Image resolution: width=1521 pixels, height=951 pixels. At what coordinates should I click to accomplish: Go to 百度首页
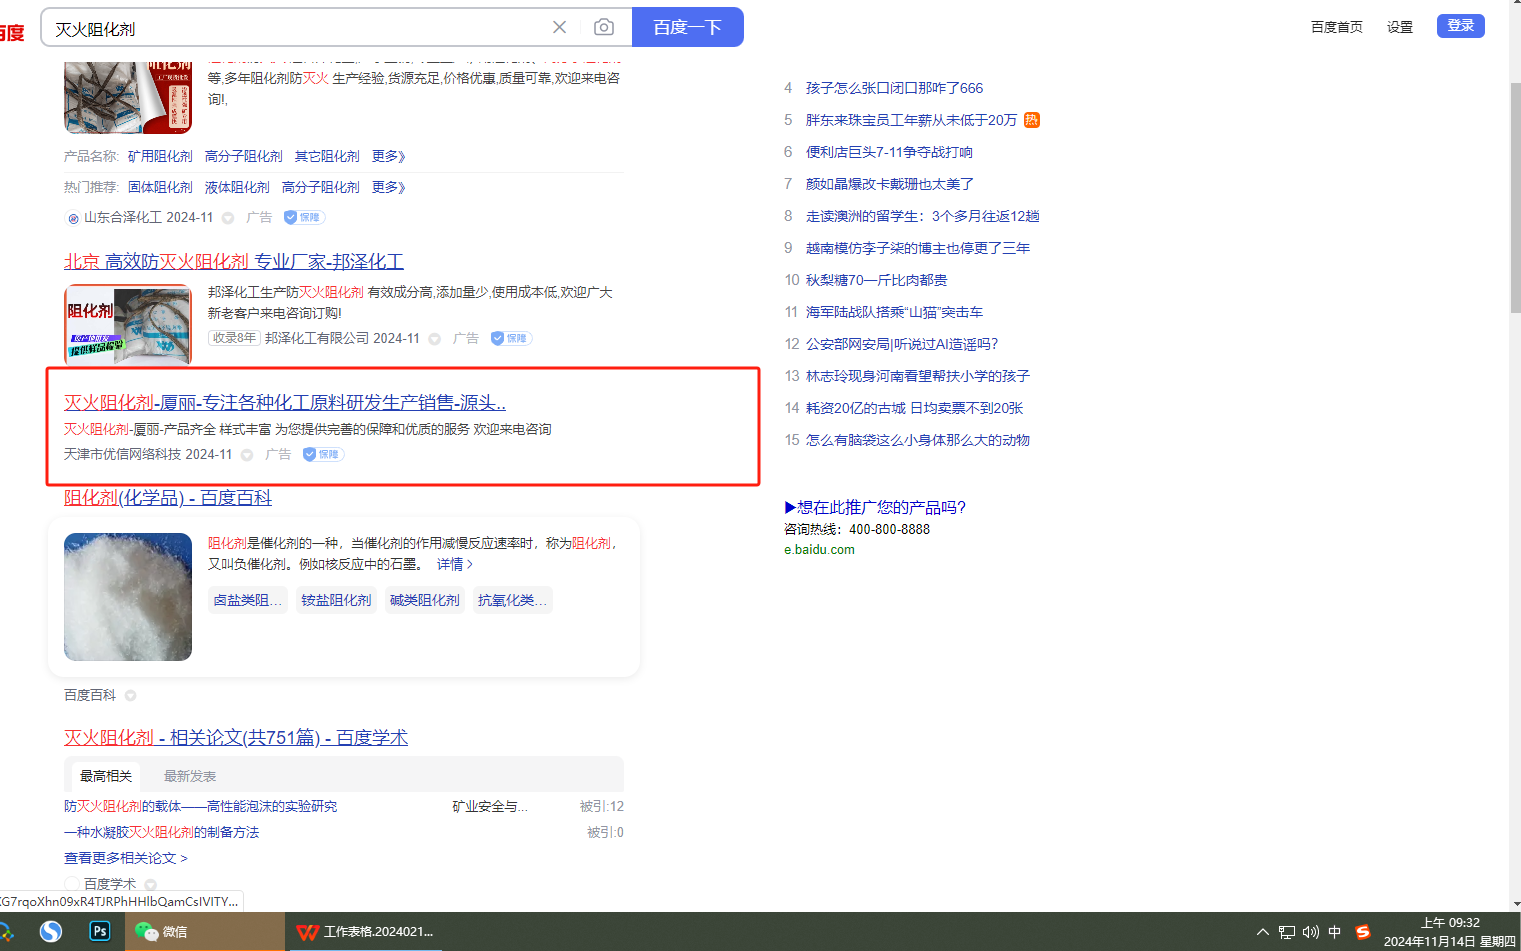[1336, 27]
